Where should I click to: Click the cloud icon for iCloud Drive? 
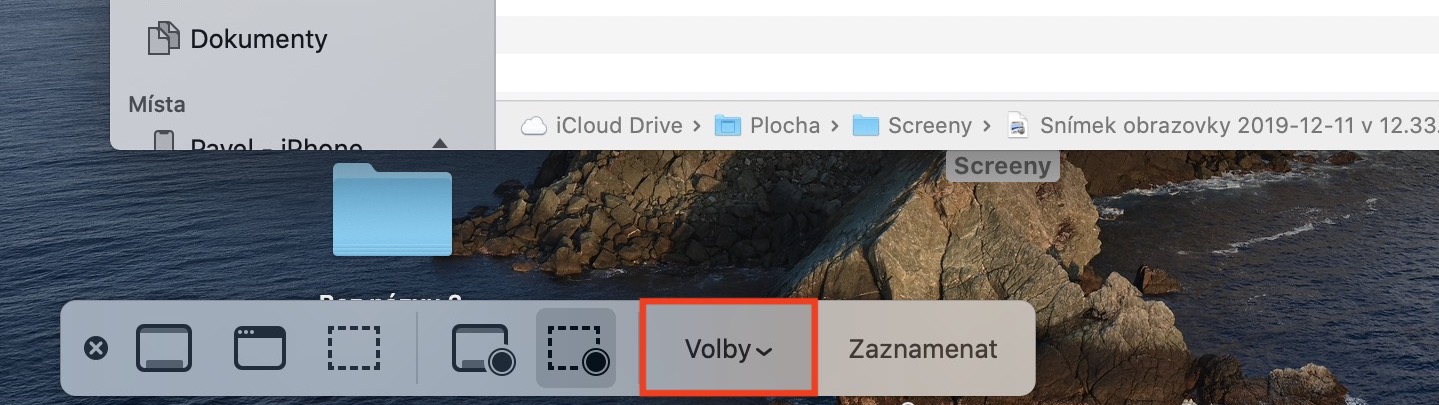point(535,125)
